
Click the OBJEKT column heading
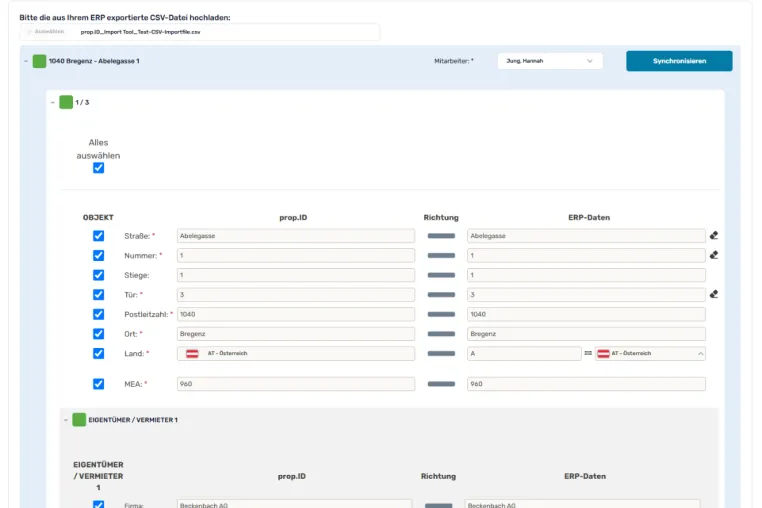(x=98, y=217)
